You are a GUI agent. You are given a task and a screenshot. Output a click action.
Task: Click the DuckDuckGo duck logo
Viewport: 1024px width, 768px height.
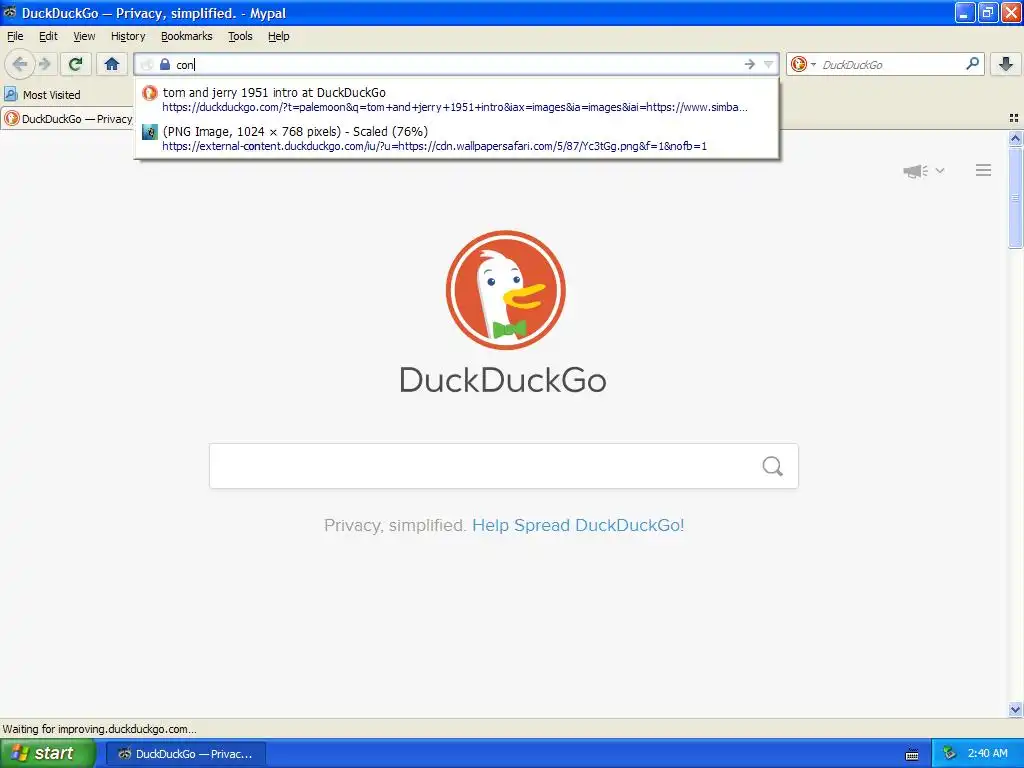[x=505, y=290]
